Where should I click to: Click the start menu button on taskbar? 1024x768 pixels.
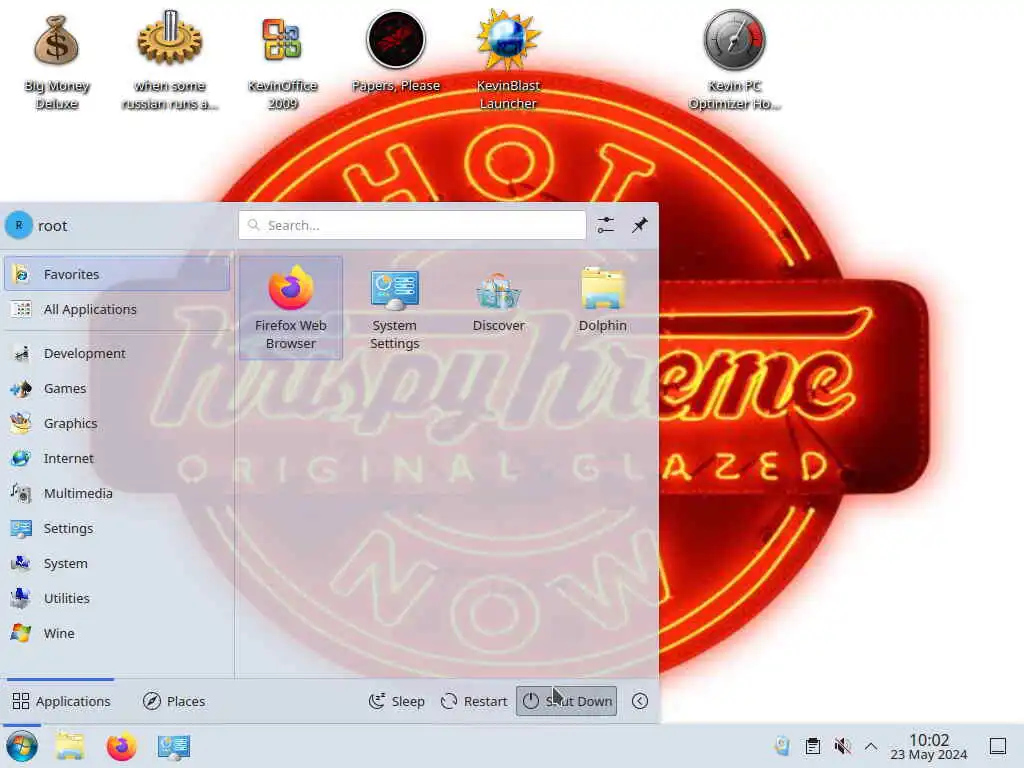click(x=22, y=746)
